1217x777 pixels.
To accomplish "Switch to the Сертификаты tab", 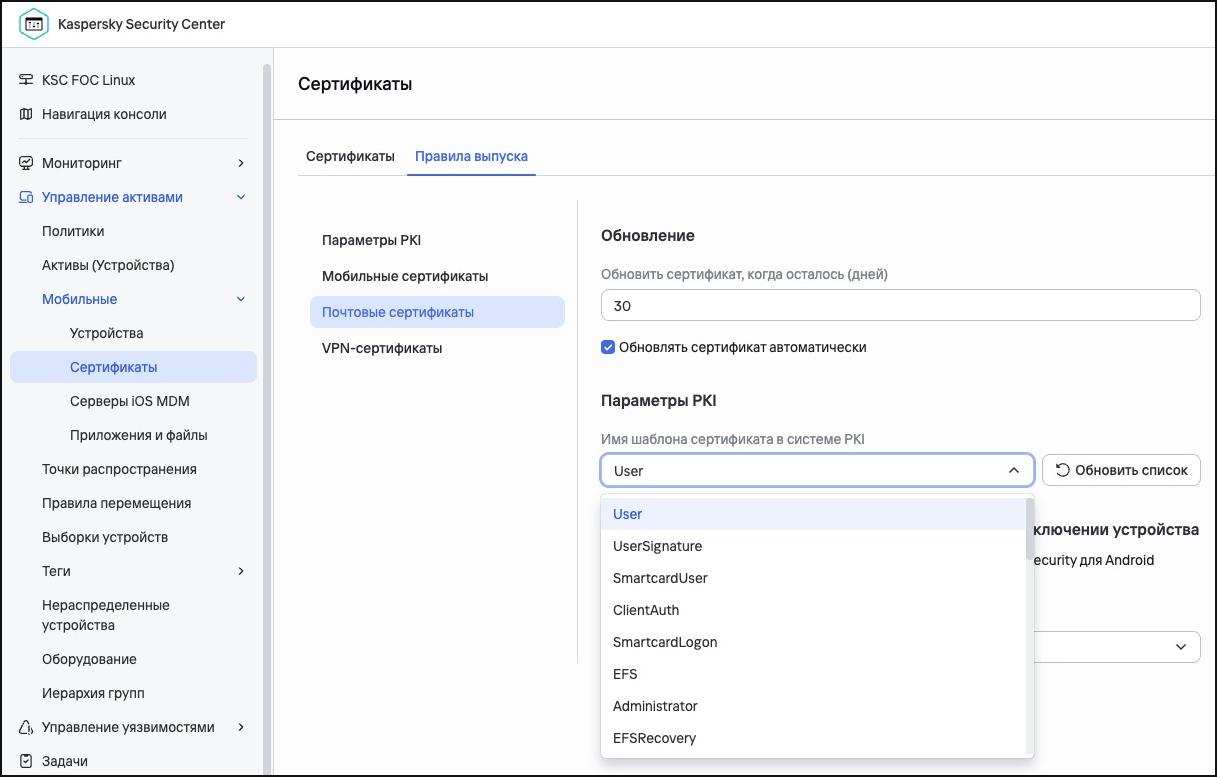I will [x=350, y=156].
